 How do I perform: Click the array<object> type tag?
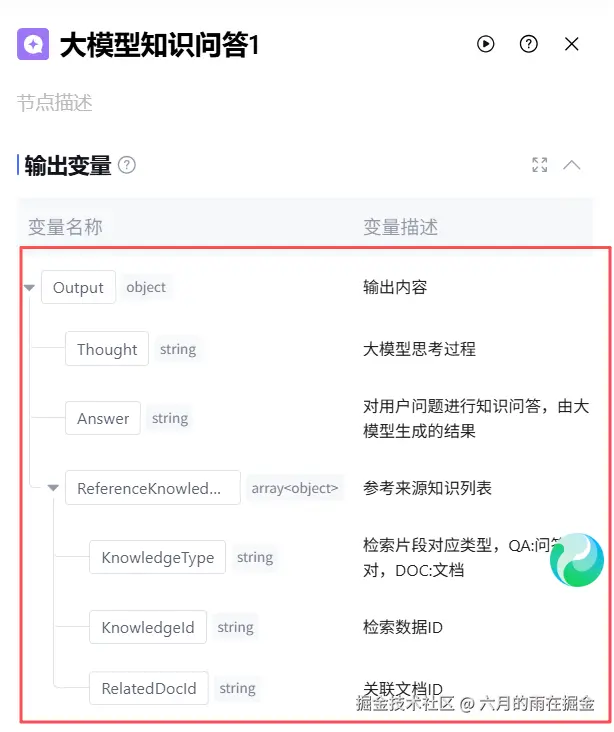[x=295, y=488]
